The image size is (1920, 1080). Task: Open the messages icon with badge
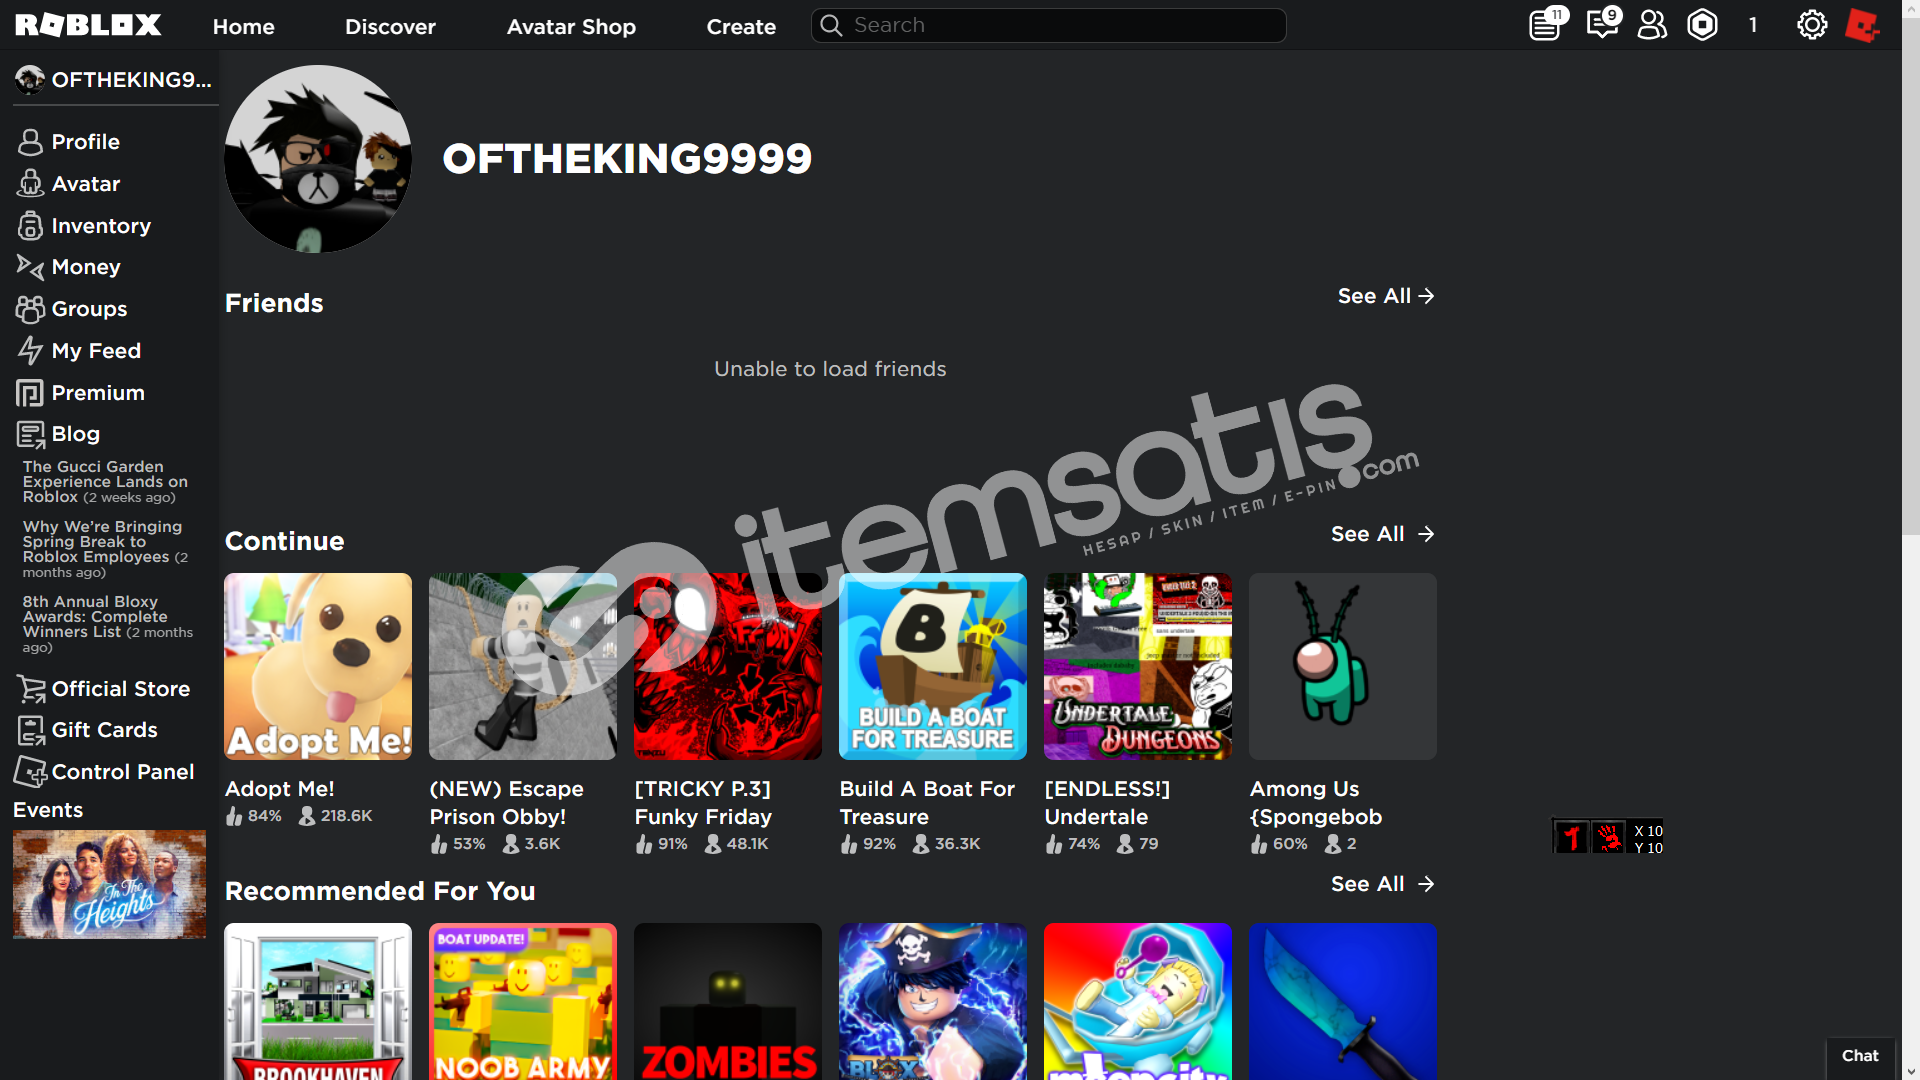pos(1603,24)
